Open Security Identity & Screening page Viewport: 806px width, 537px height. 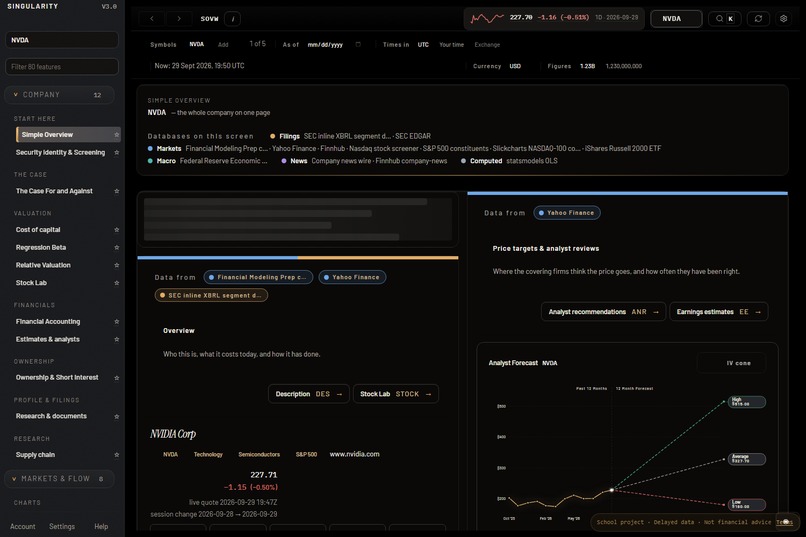[60, 153]
